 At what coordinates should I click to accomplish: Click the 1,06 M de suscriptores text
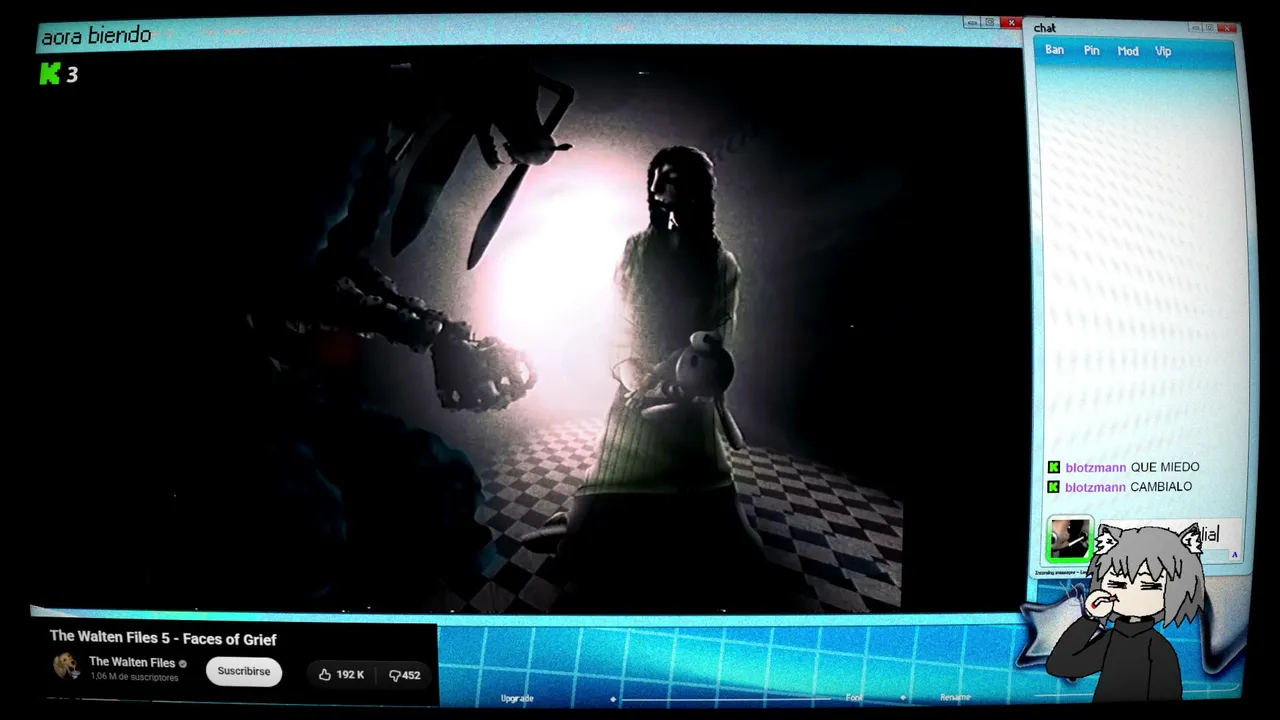coord(134,677)
